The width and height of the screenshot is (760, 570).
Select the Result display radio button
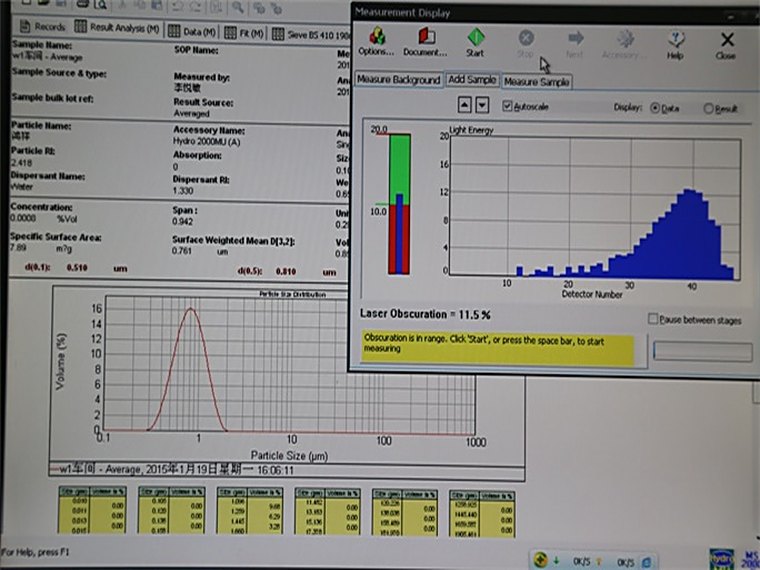[708, 109]
